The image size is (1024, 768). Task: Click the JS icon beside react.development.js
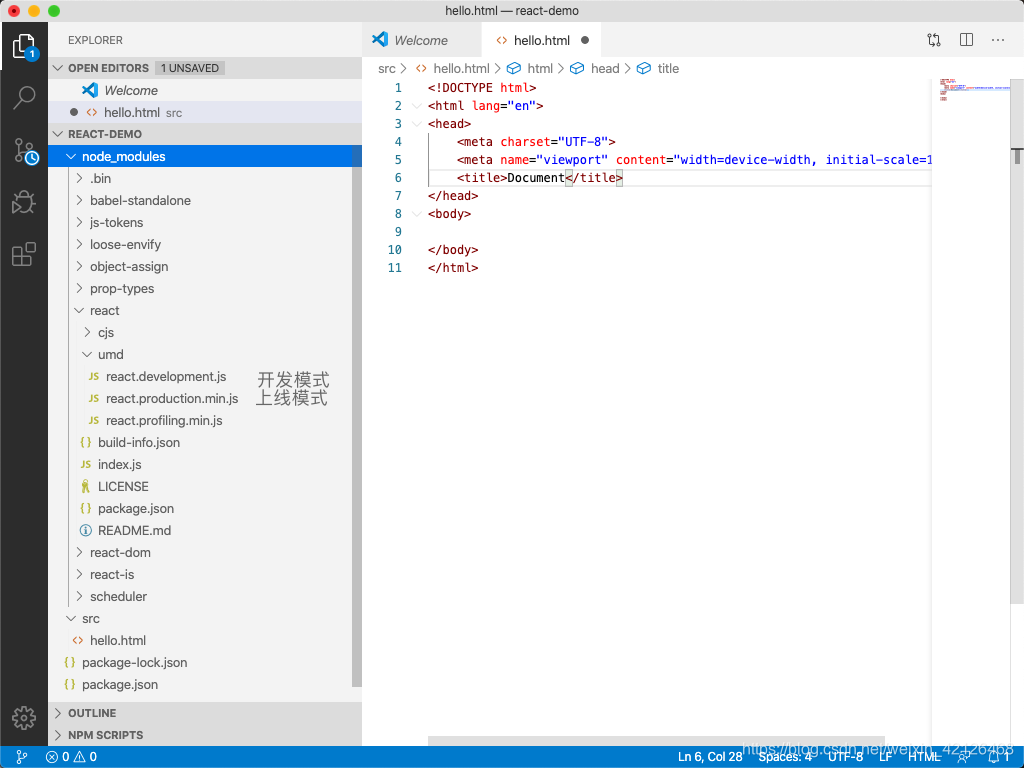click(94, 377)
